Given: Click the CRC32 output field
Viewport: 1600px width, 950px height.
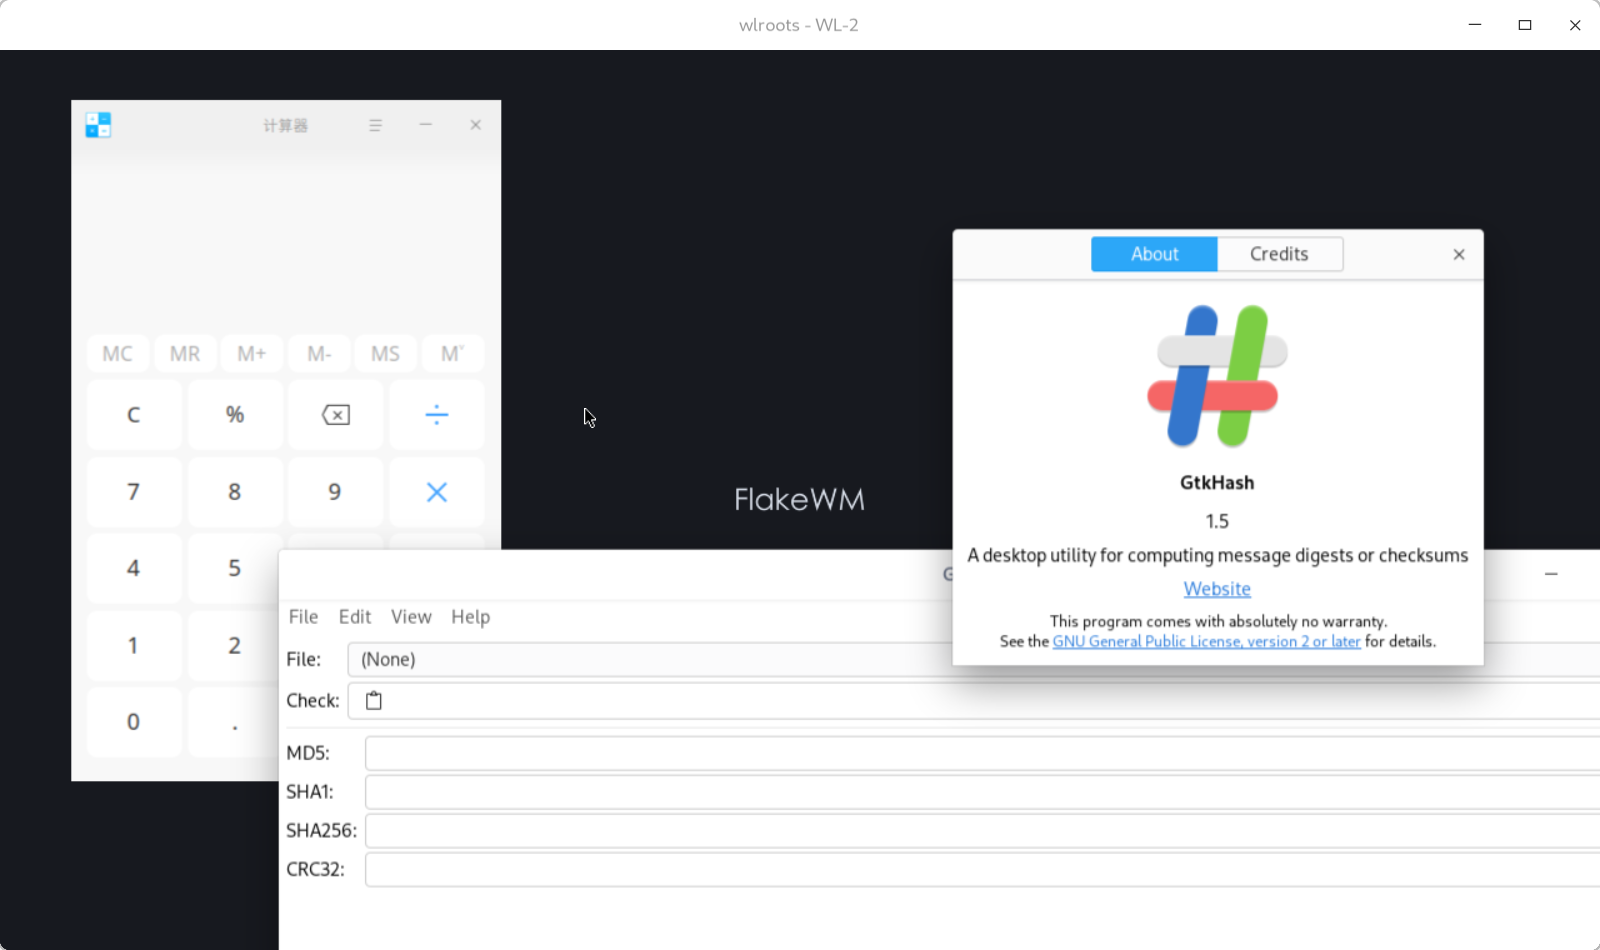Looking at the screenshot, I should [x=983, y=870].
